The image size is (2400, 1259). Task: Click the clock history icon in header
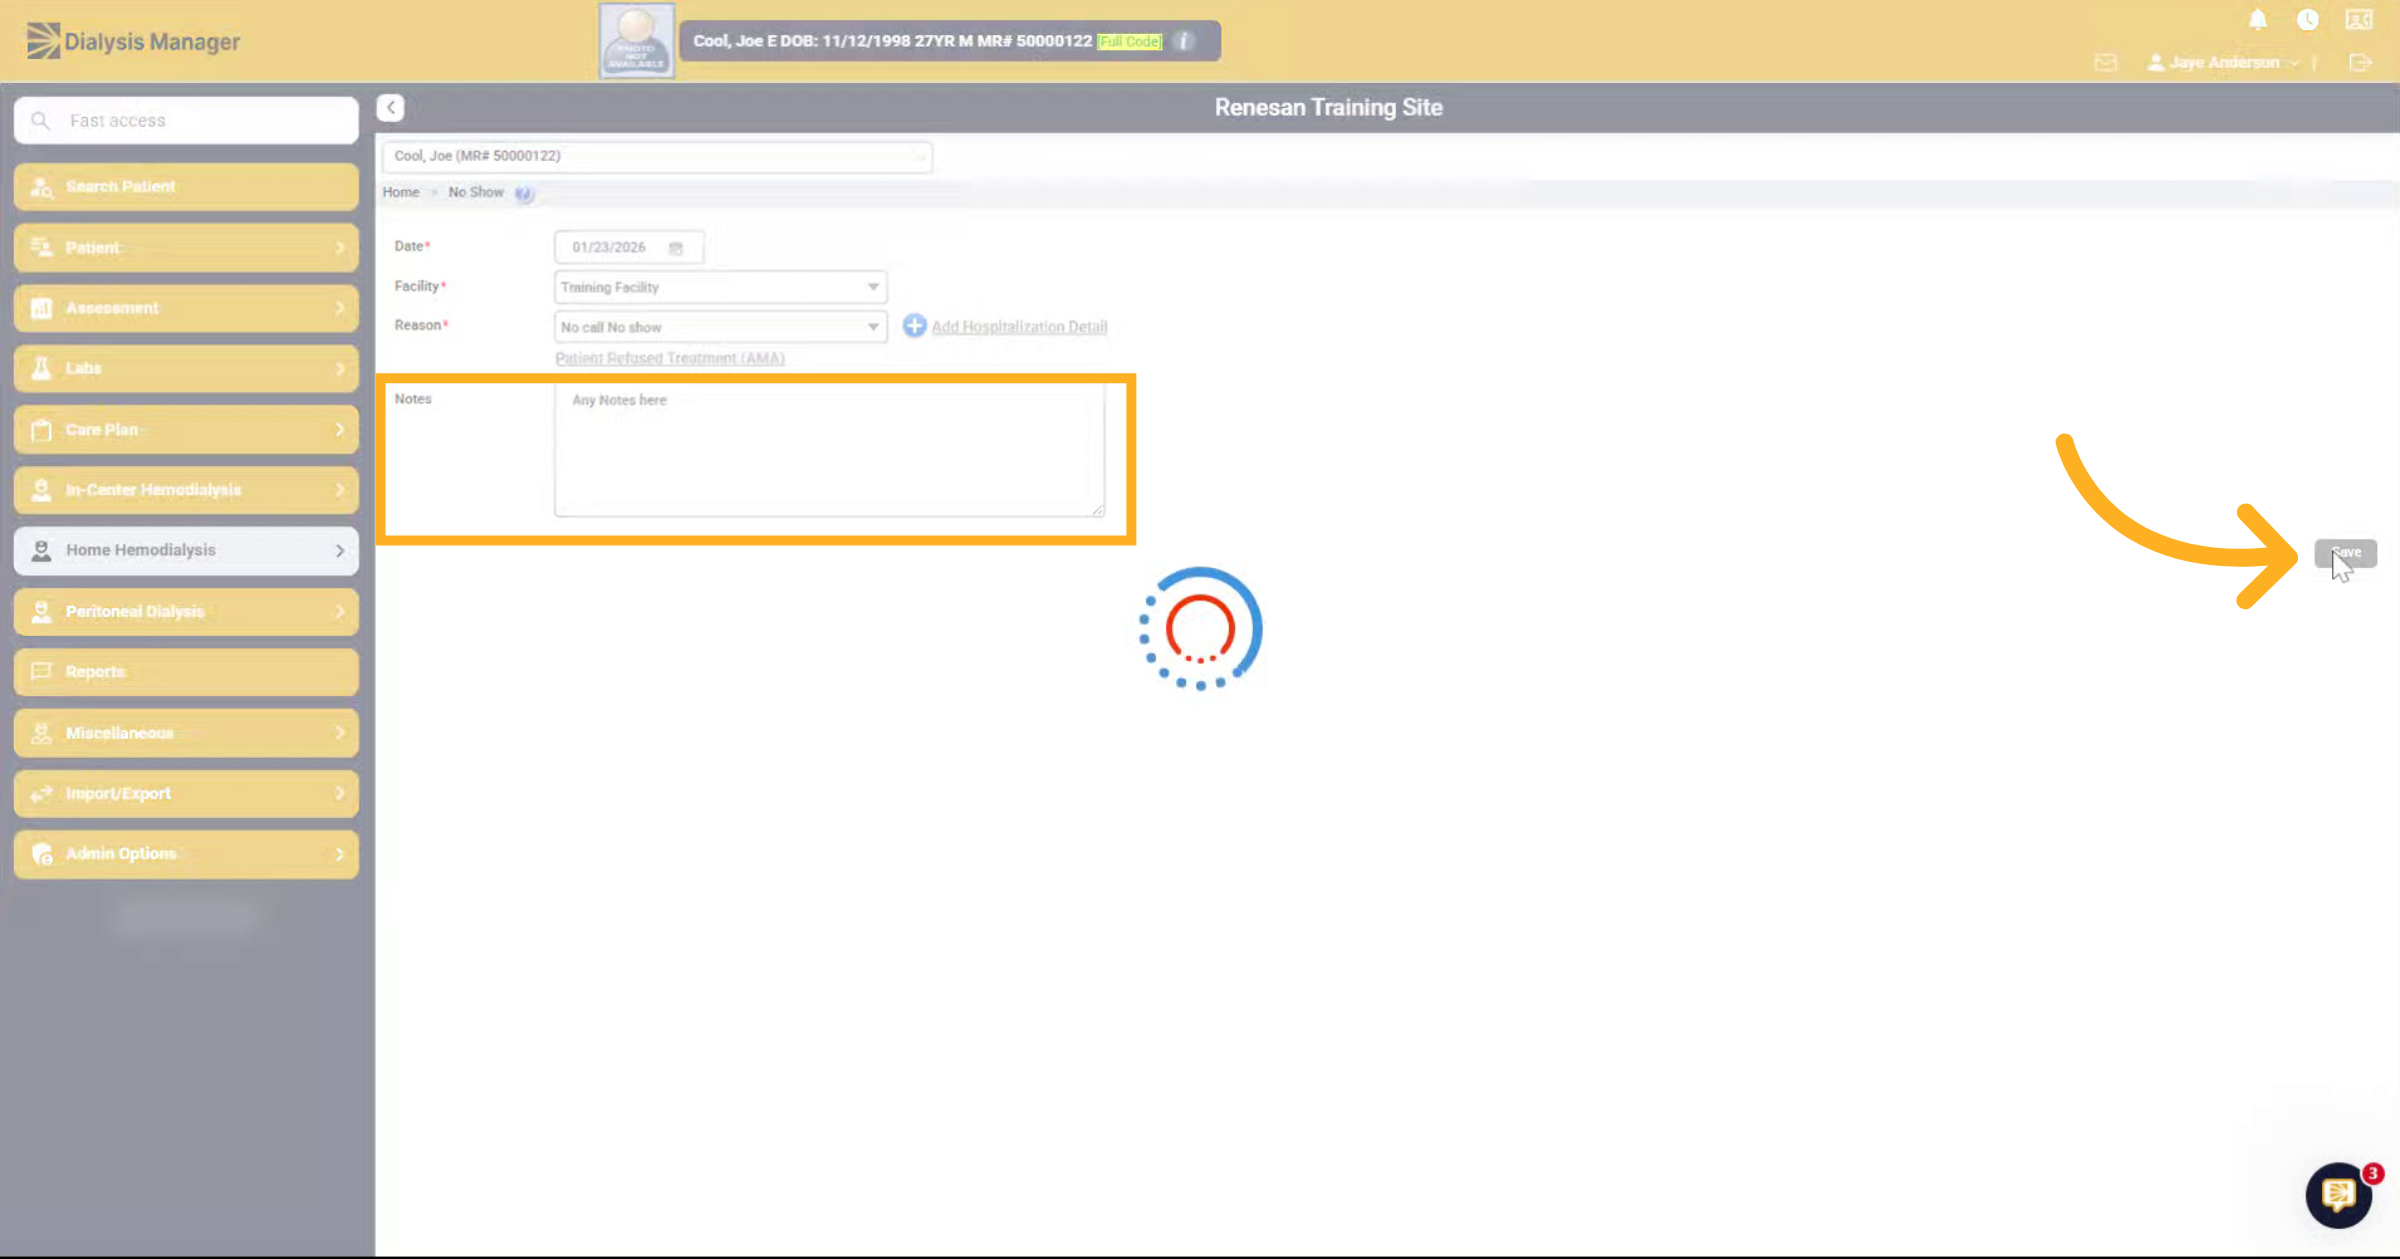(2308, 20)
